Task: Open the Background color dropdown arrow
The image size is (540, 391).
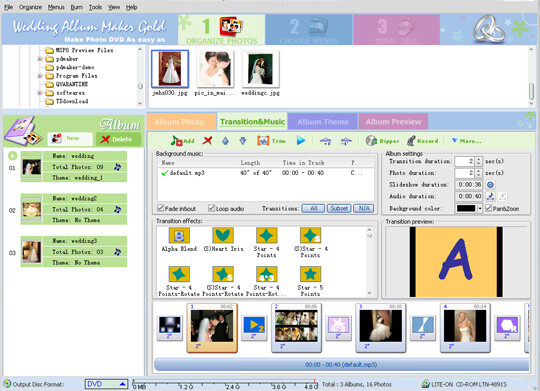Action: 479,208
